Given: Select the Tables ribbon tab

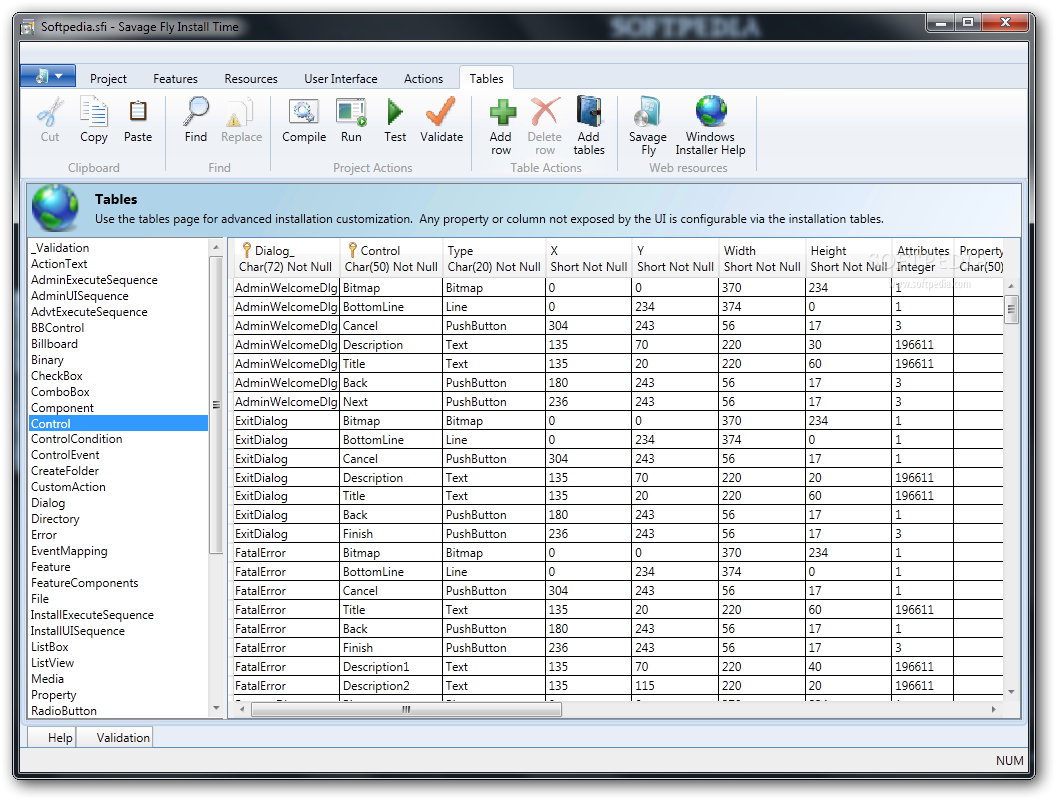Looking at the screenshot, I should pos(486,79).
